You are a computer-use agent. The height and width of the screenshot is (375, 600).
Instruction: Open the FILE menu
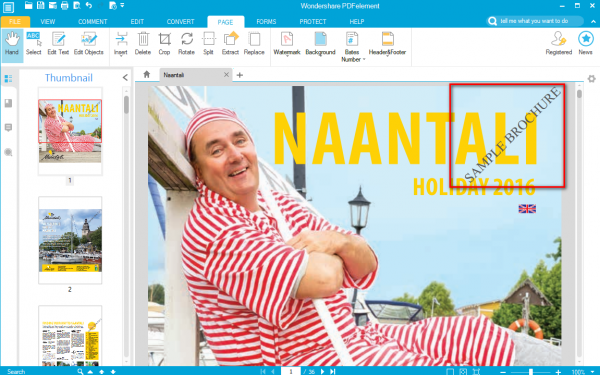point(15,21)
